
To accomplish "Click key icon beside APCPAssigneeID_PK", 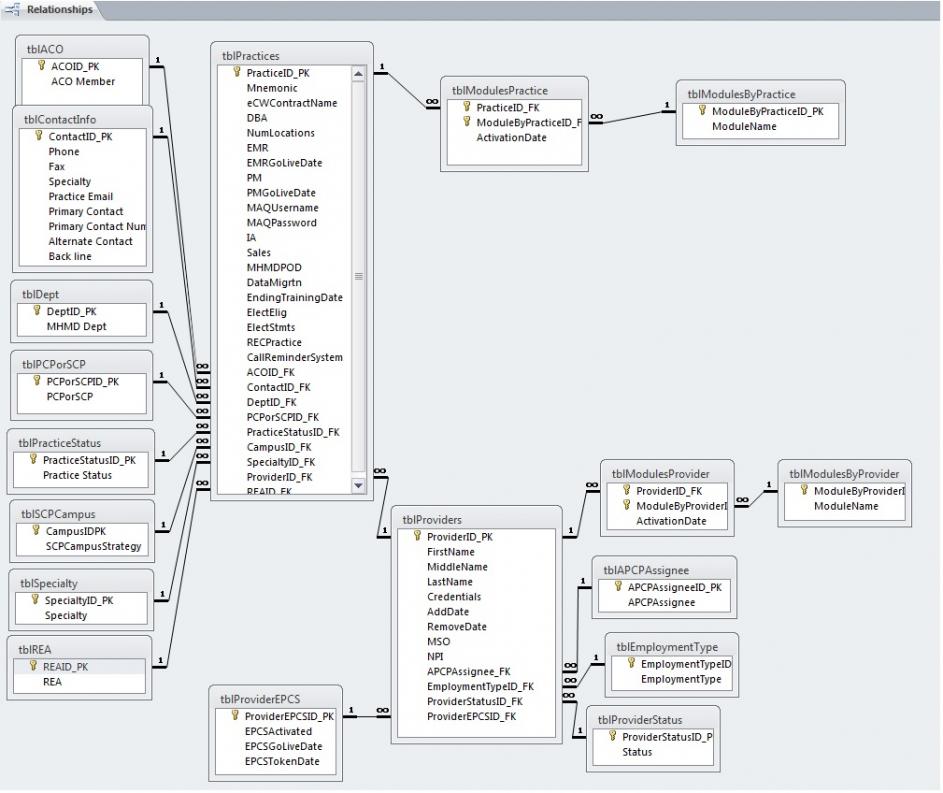I will pyautogui.click(x=618, y=586).
